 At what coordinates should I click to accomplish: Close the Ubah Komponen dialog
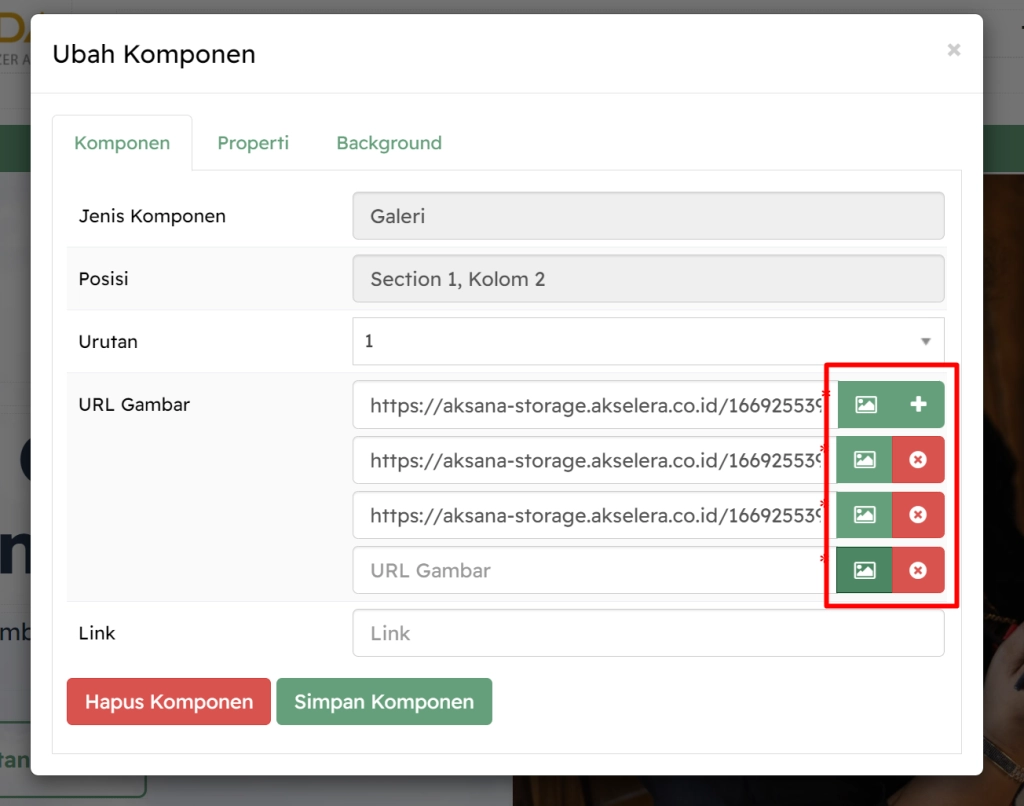click(953, 50)
